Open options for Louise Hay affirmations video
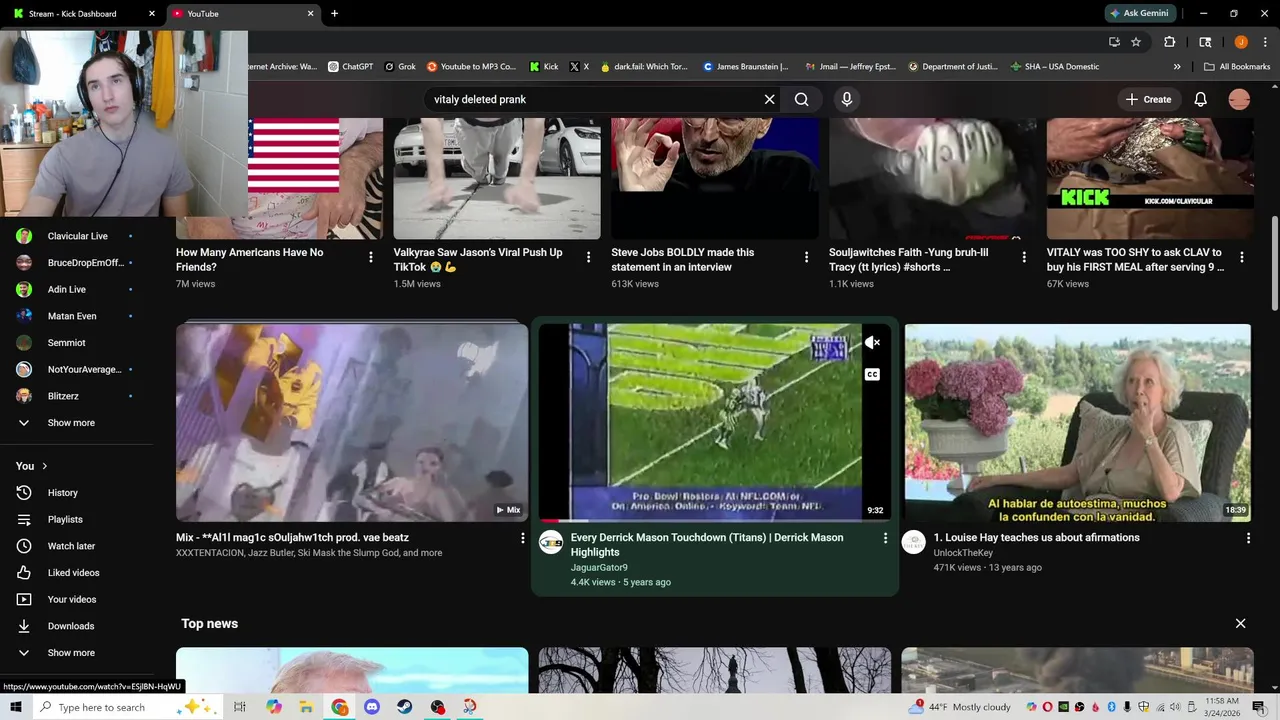The height and width of the screenshot is (720, 1280). click(x=1248, y=538)
